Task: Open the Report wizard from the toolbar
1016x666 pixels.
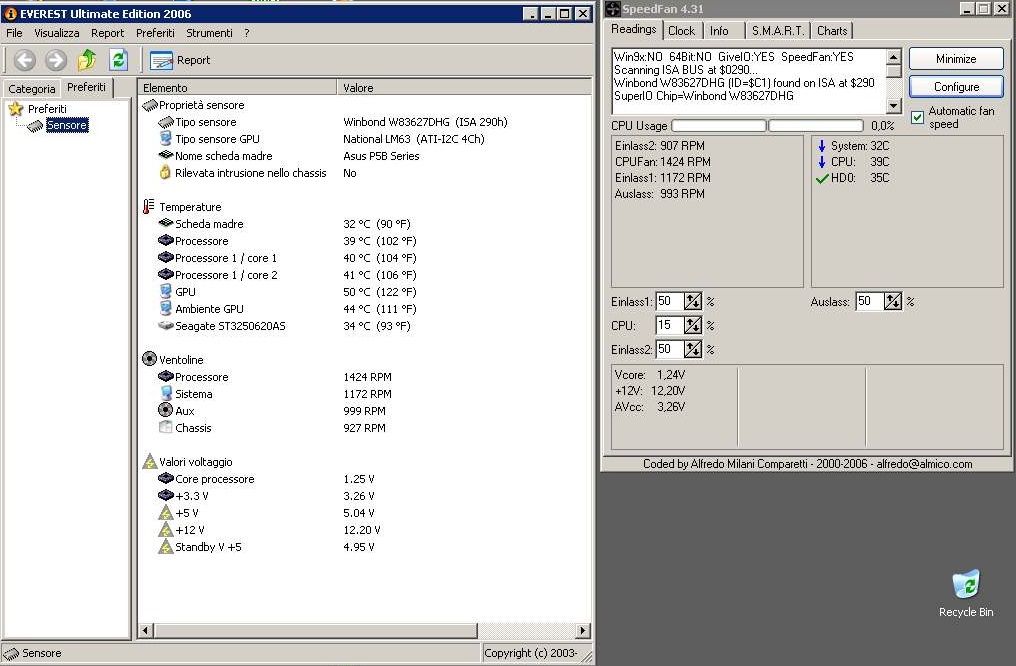Action: [179, 60]
